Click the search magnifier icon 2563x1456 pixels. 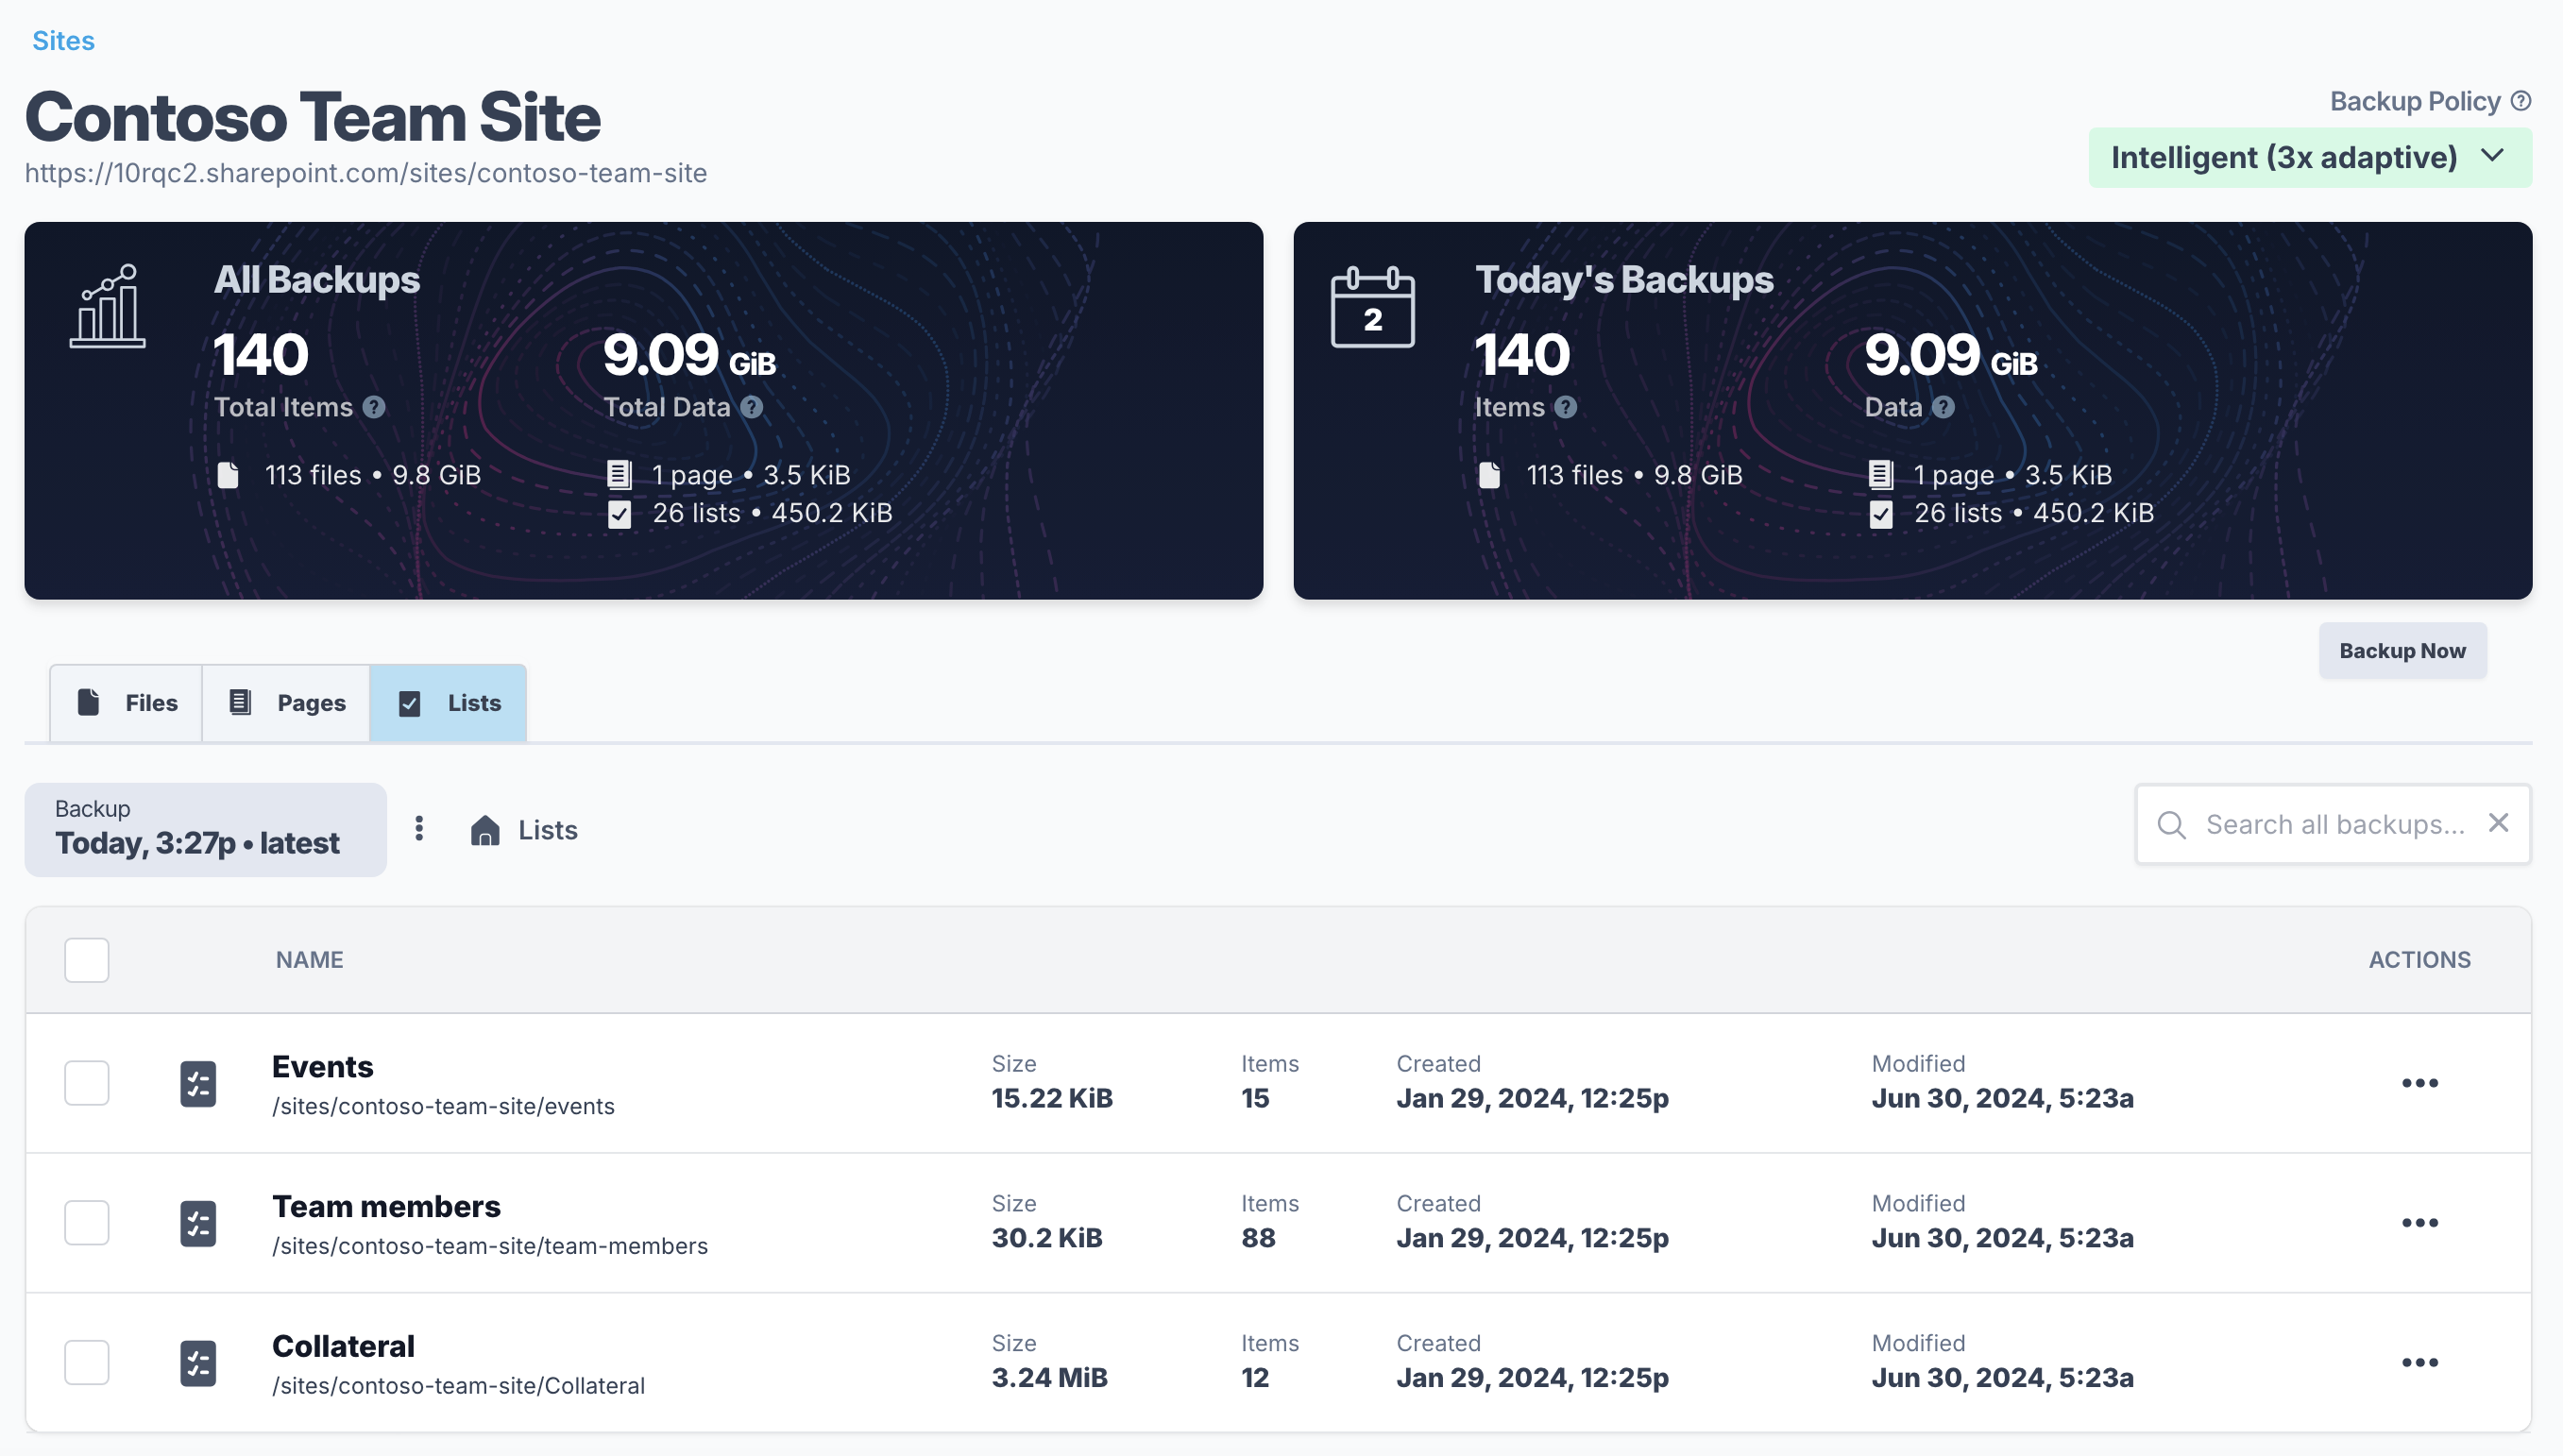click(2171, 825)
